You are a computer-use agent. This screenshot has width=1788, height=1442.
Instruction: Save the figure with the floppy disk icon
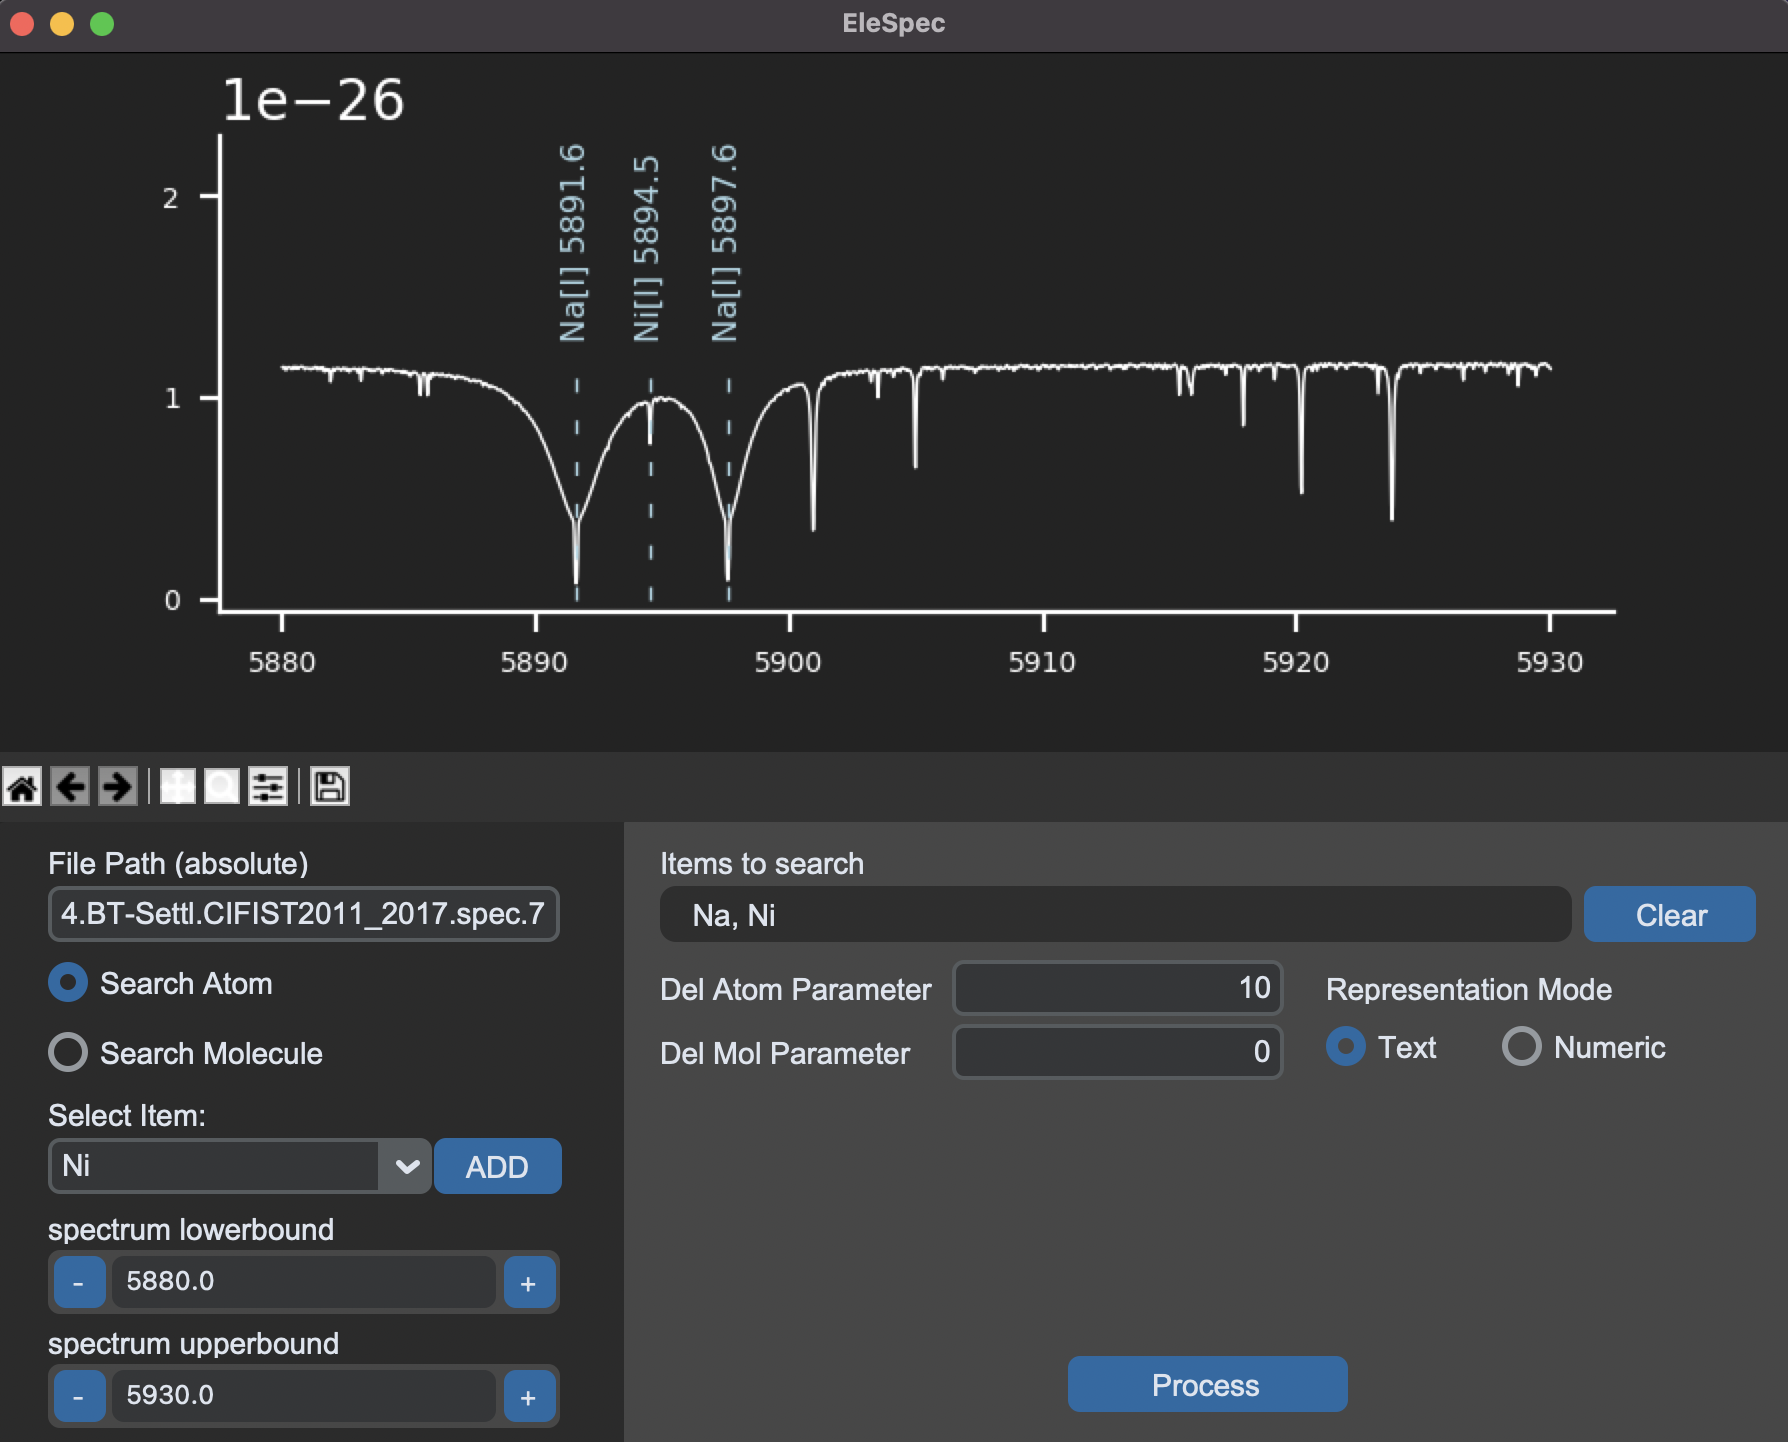(x=329, y=787)
